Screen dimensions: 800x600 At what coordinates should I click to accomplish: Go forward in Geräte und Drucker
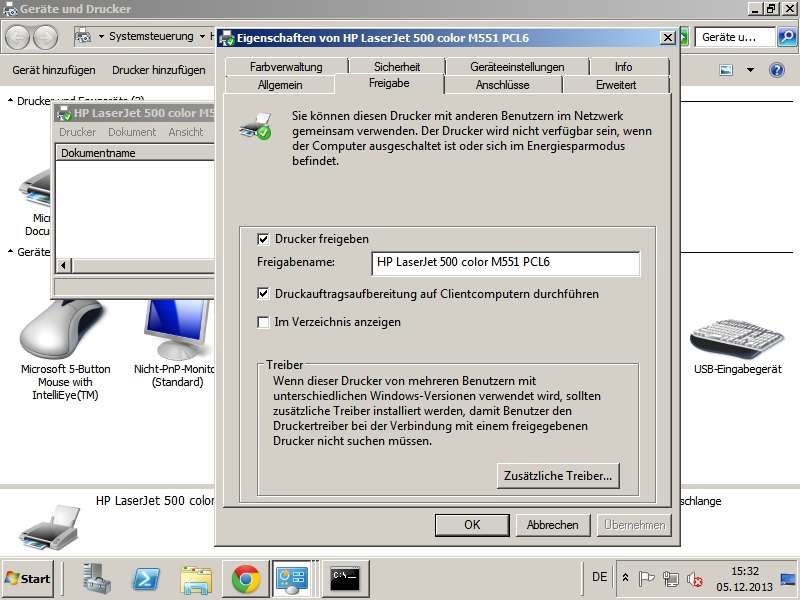click(46, 37)
